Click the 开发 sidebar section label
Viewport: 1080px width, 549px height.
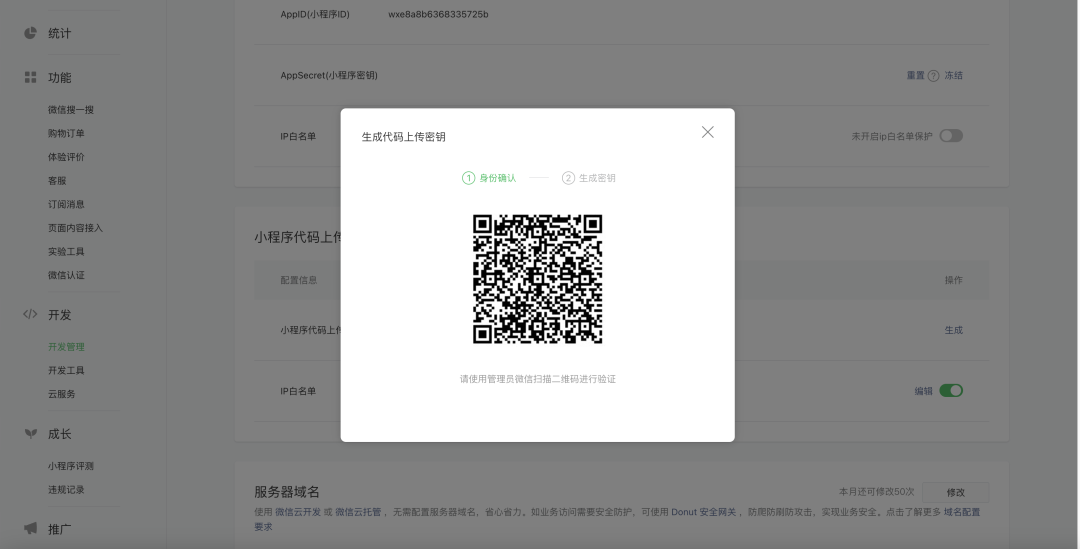pyautogui.click(x=59, y=315)
